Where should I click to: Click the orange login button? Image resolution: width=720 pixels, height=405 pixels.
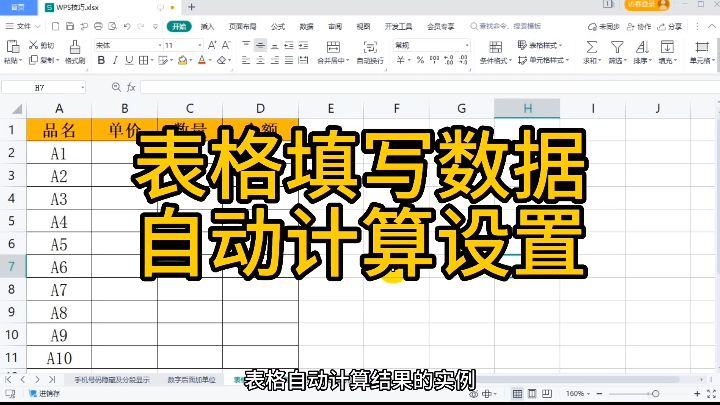click(x=647, y=5)
